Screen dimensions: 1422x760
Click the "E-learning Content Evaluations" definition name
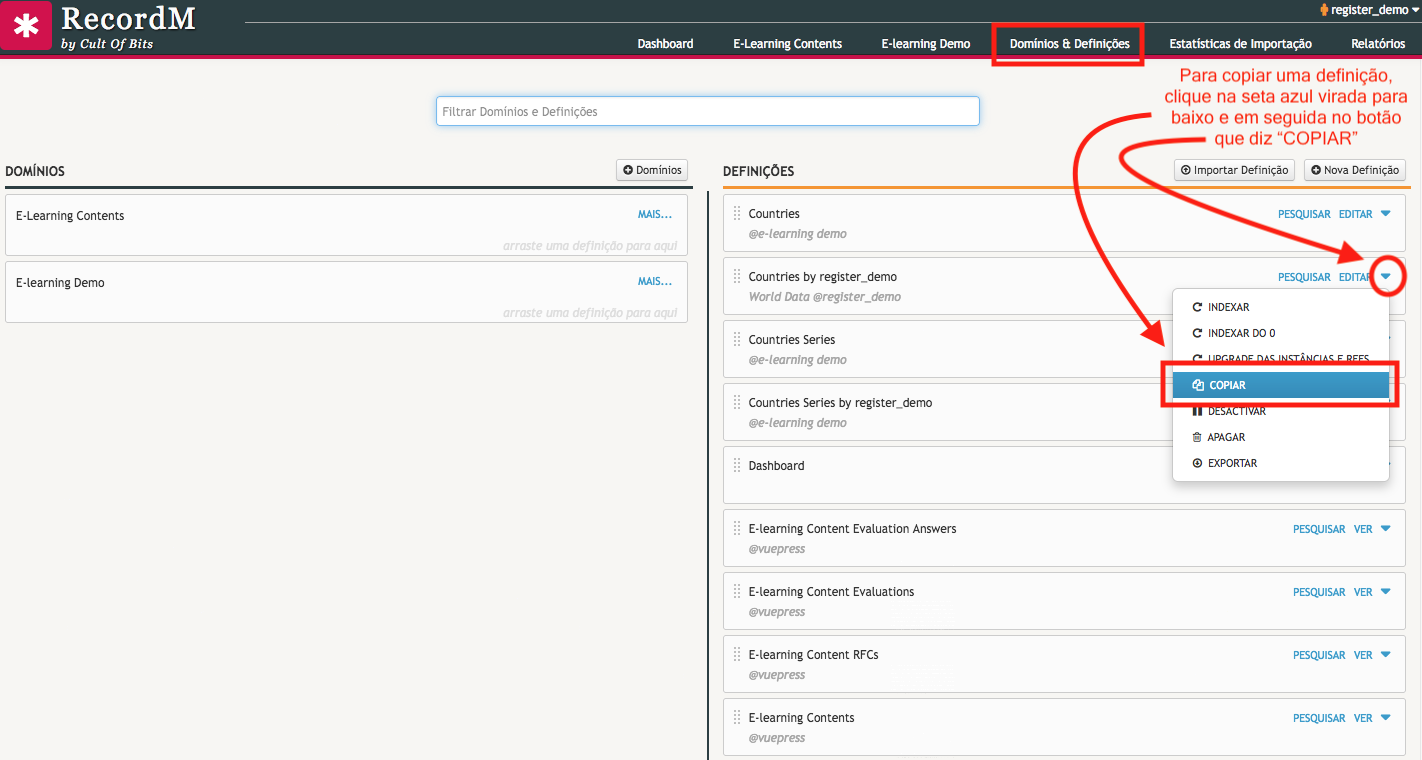831,592
